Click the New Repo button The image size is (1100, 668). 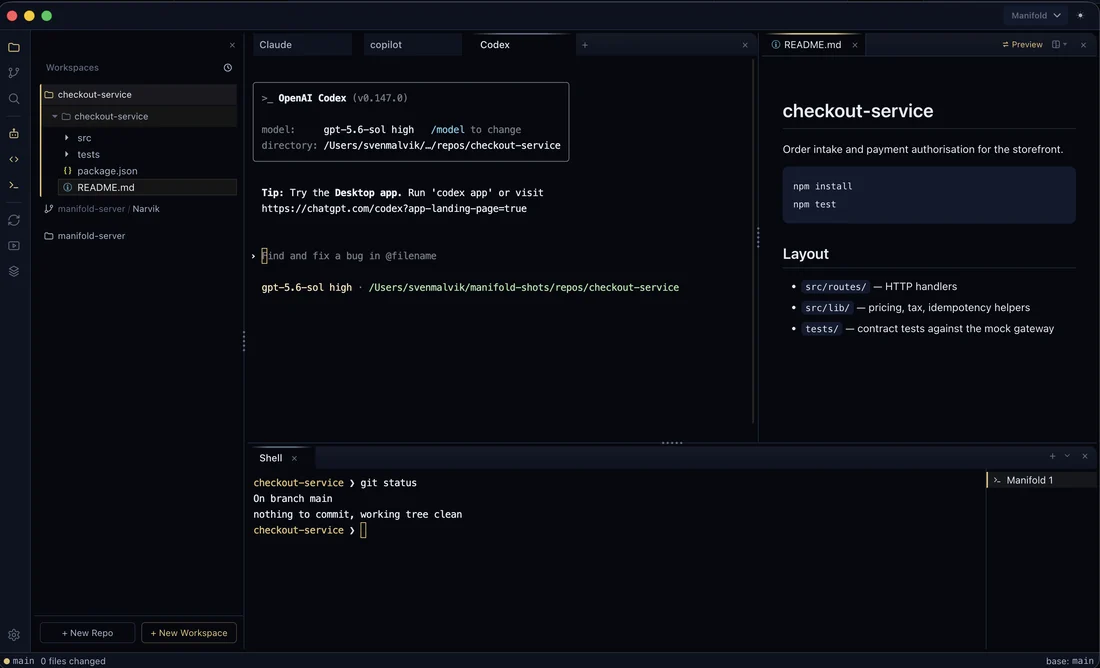[x=88, y=633]
